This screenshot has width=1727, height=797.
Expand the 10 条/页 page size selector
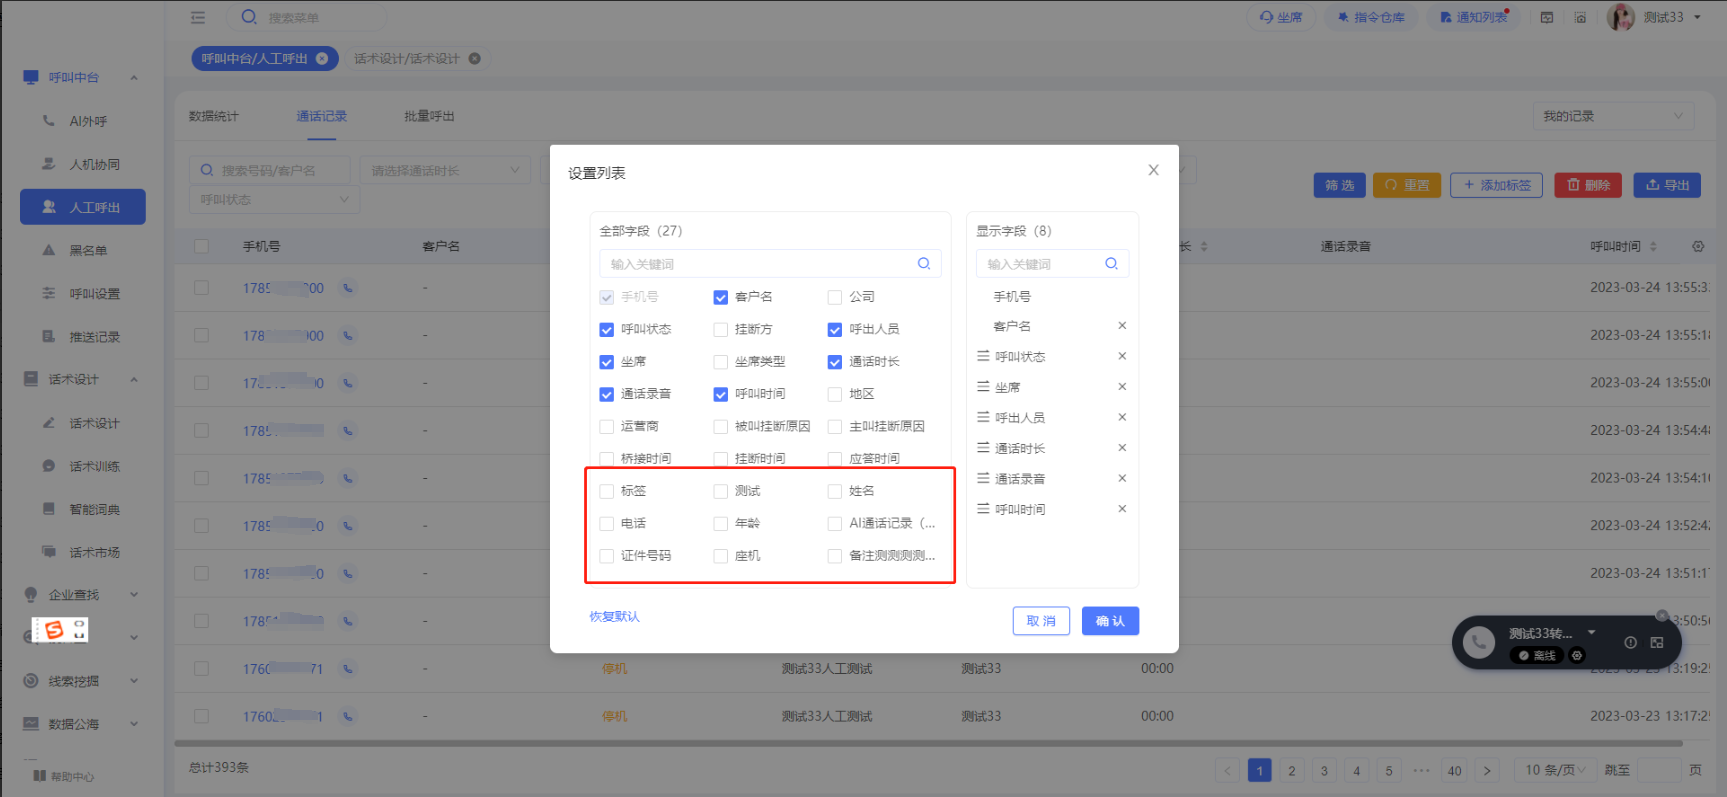click(1555, 770)
